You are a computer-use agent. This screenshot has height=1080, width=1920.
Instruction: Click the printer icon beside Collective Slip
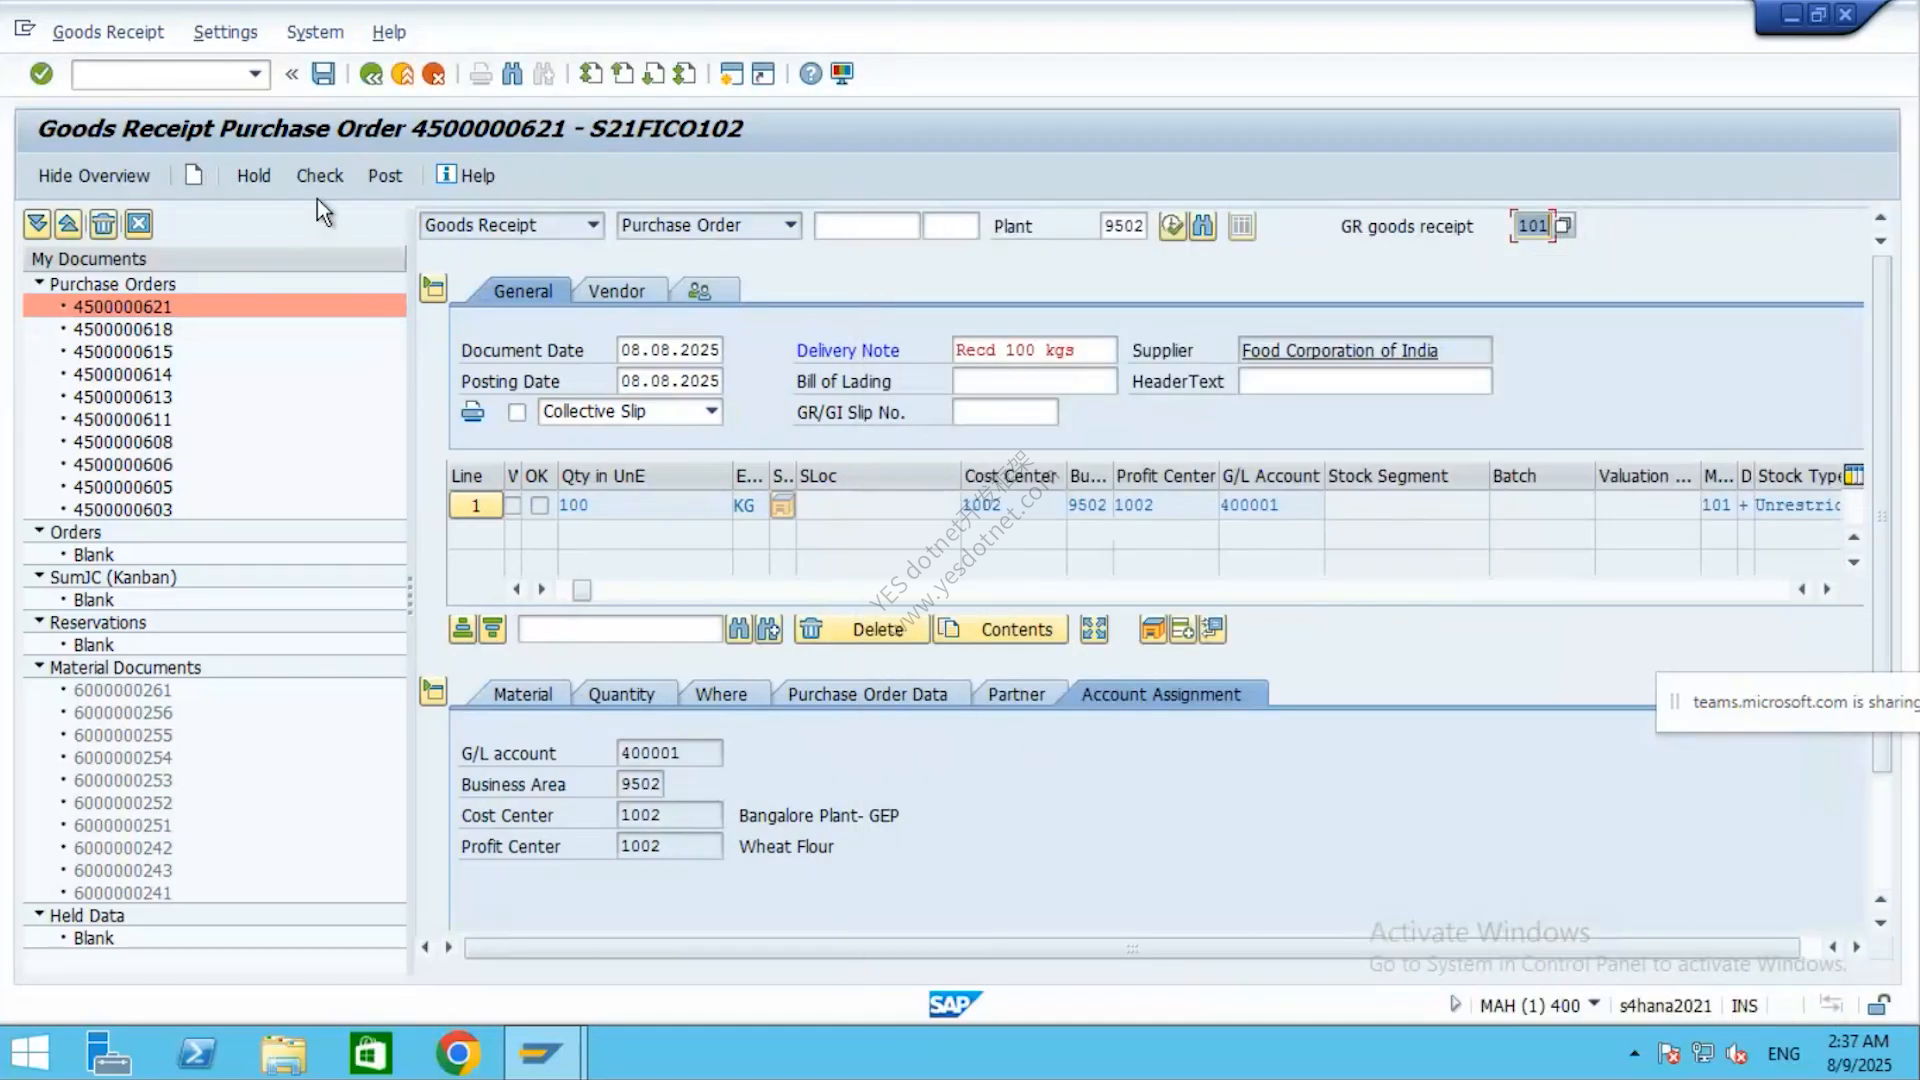pyautogui.click(x=473, y=412)
